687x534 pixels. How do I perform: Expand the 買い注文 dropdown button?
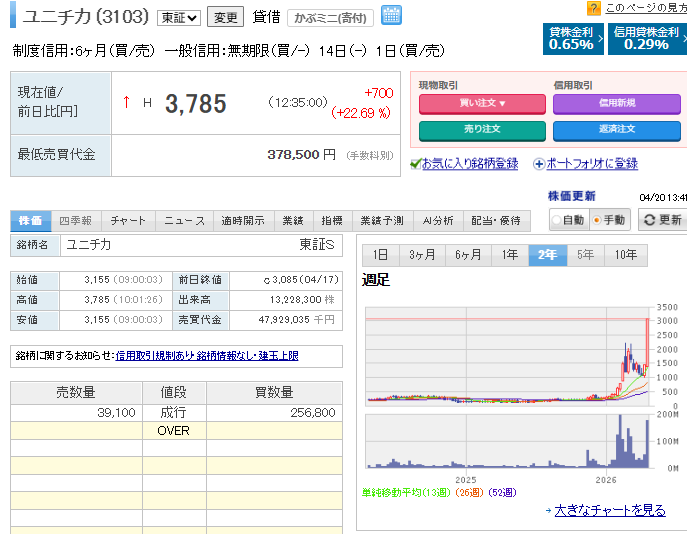(x=482, y=103)
